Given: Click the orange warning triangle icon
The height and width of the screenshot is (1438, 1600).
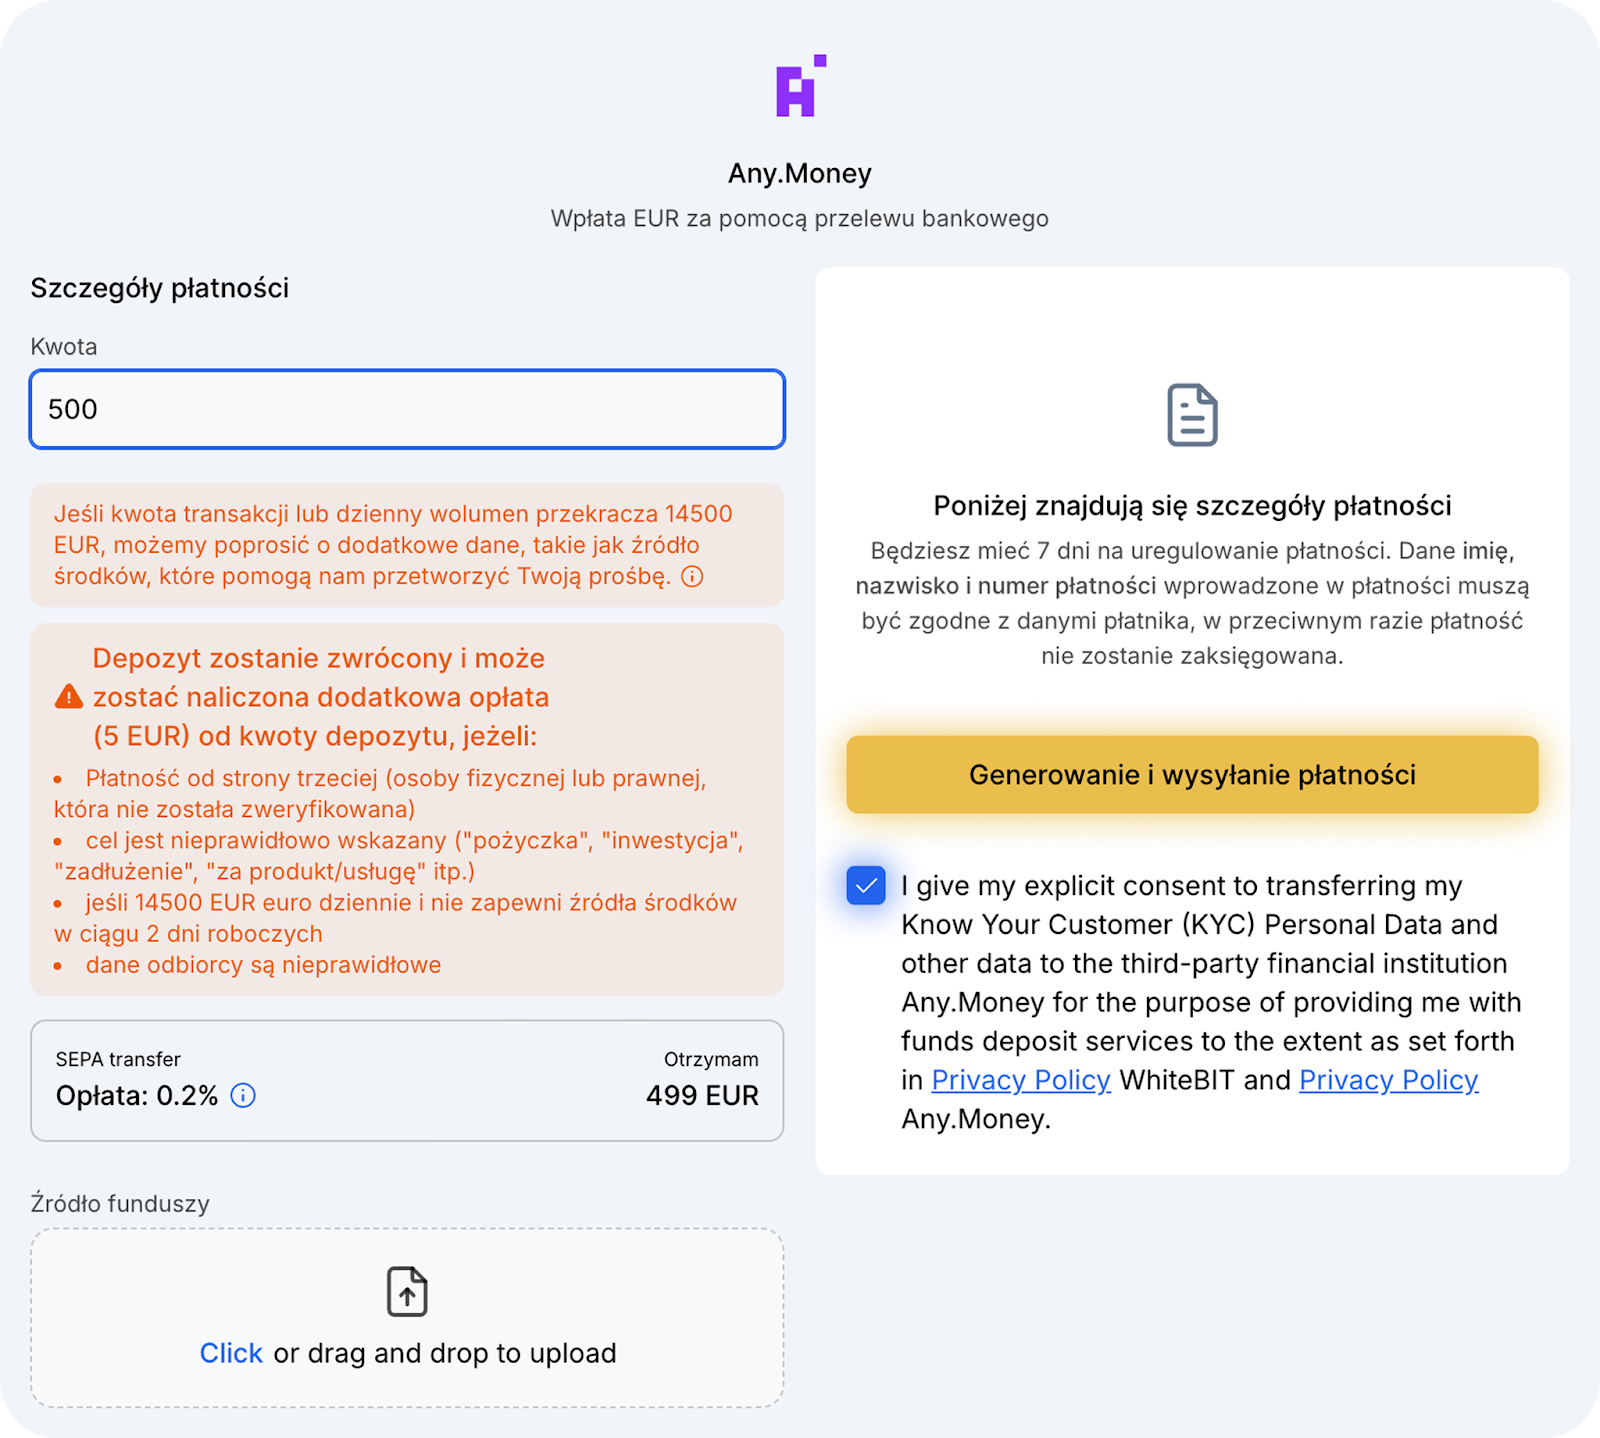Looking at the screenshot, I should pyautogui.click(x=69, y=697).
